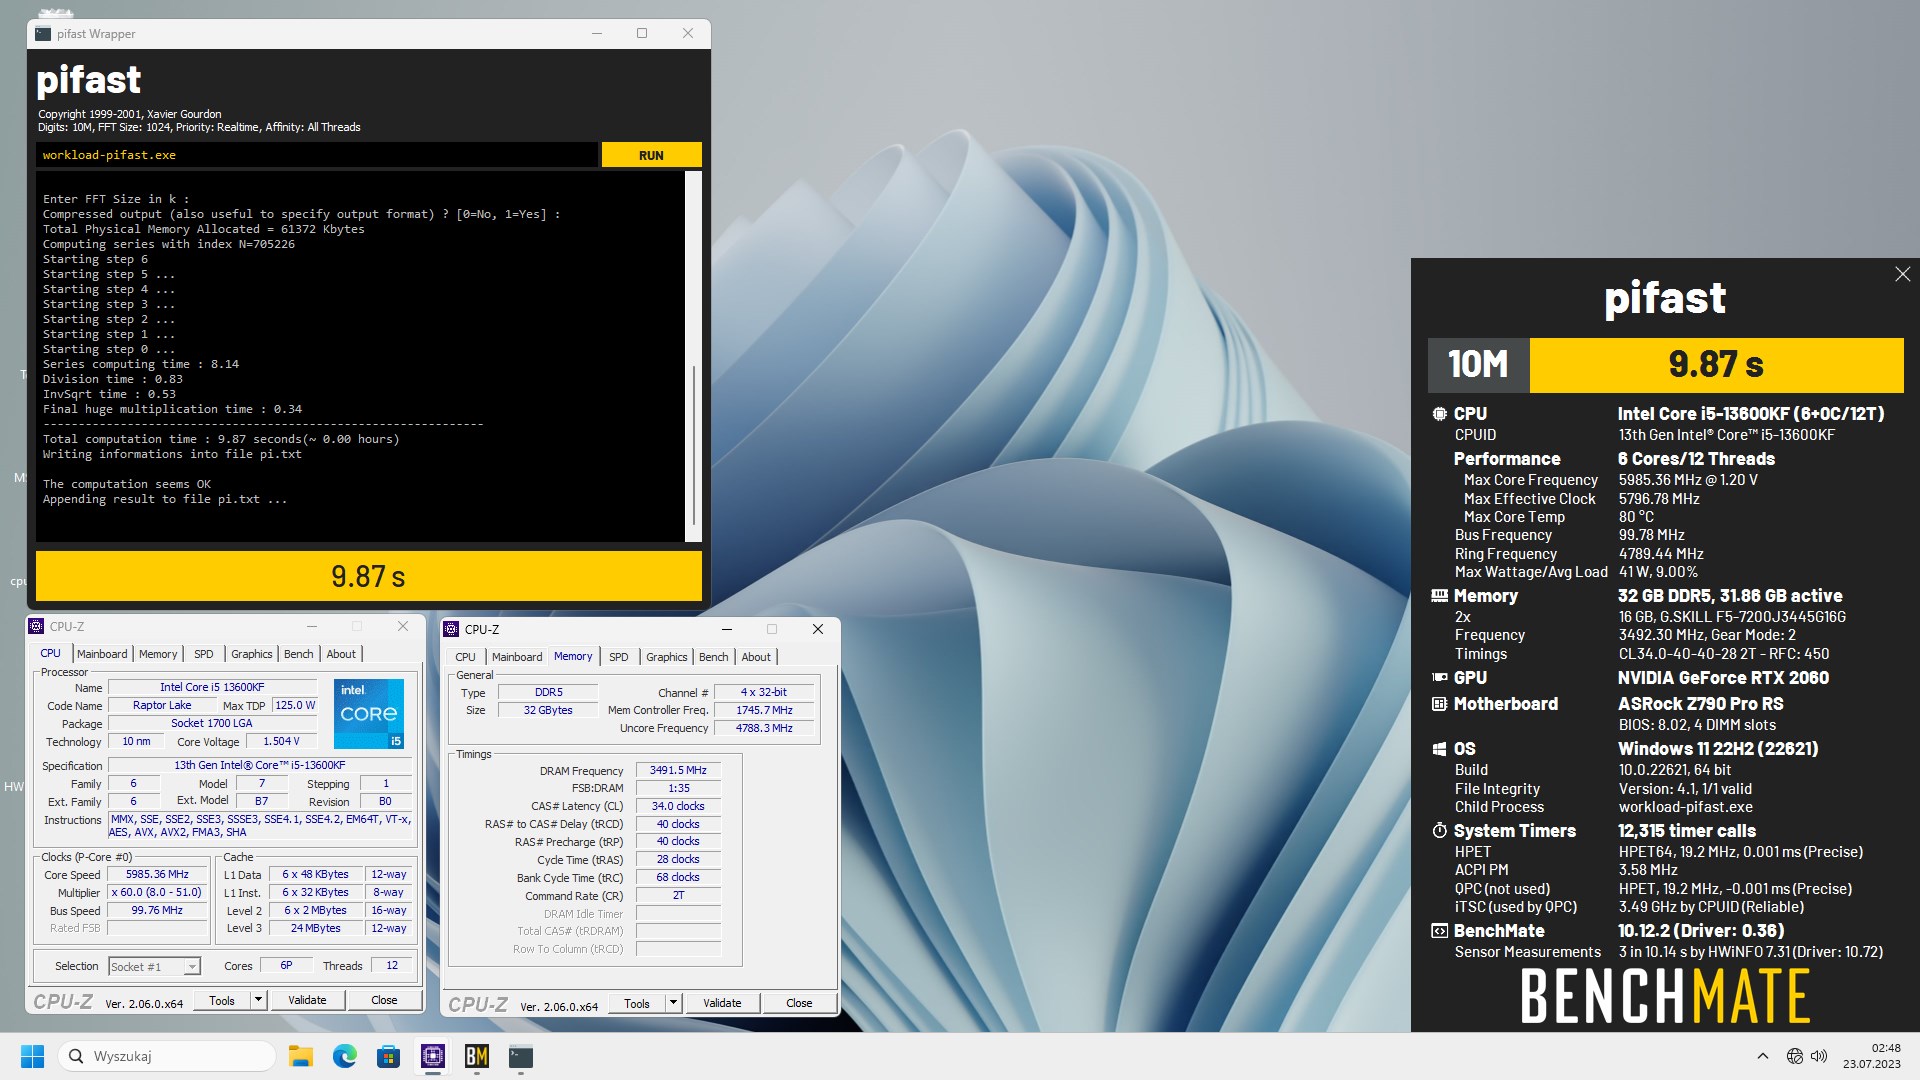This screenshot has width=1920, height=1080.
Task: Click the CPU chip icon in BenchMate panel
Action: click(1439, 414)
